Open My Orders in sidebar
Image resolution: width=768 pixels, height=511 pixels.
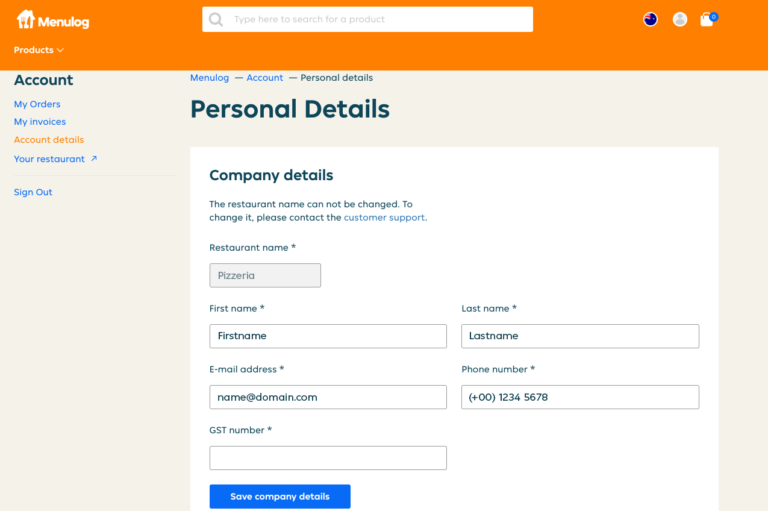pyautogui.click(x=37, y=104)
